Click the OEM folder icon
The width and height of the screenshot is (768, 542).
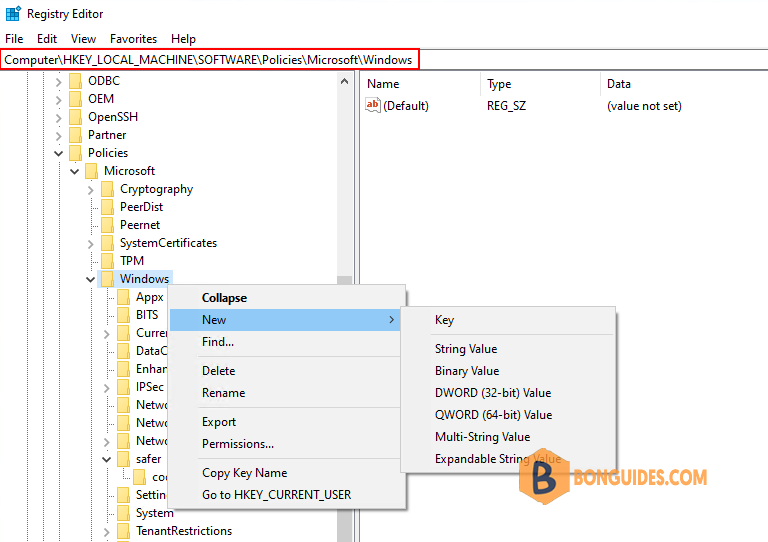pos(75,99)
